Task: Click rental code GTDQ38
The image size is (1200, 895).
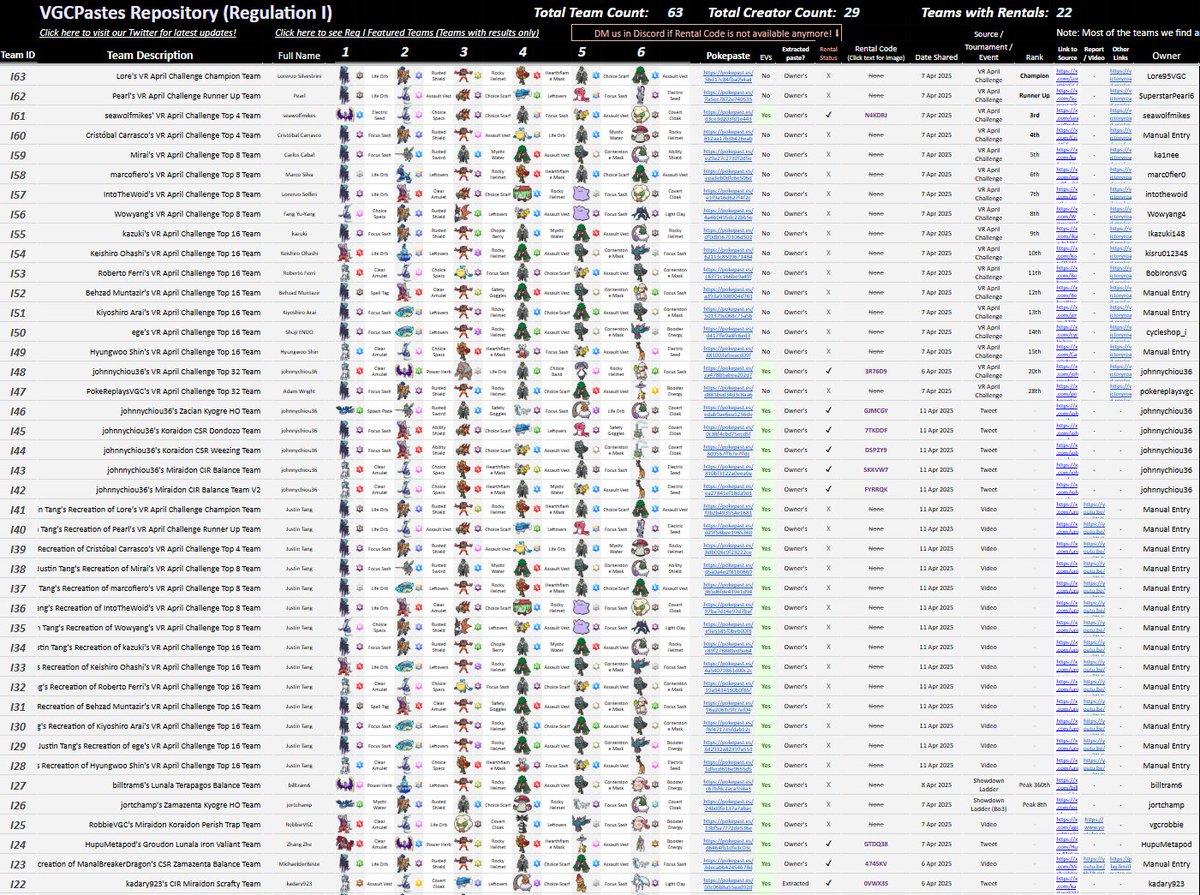Action: [x=875, y=844]
